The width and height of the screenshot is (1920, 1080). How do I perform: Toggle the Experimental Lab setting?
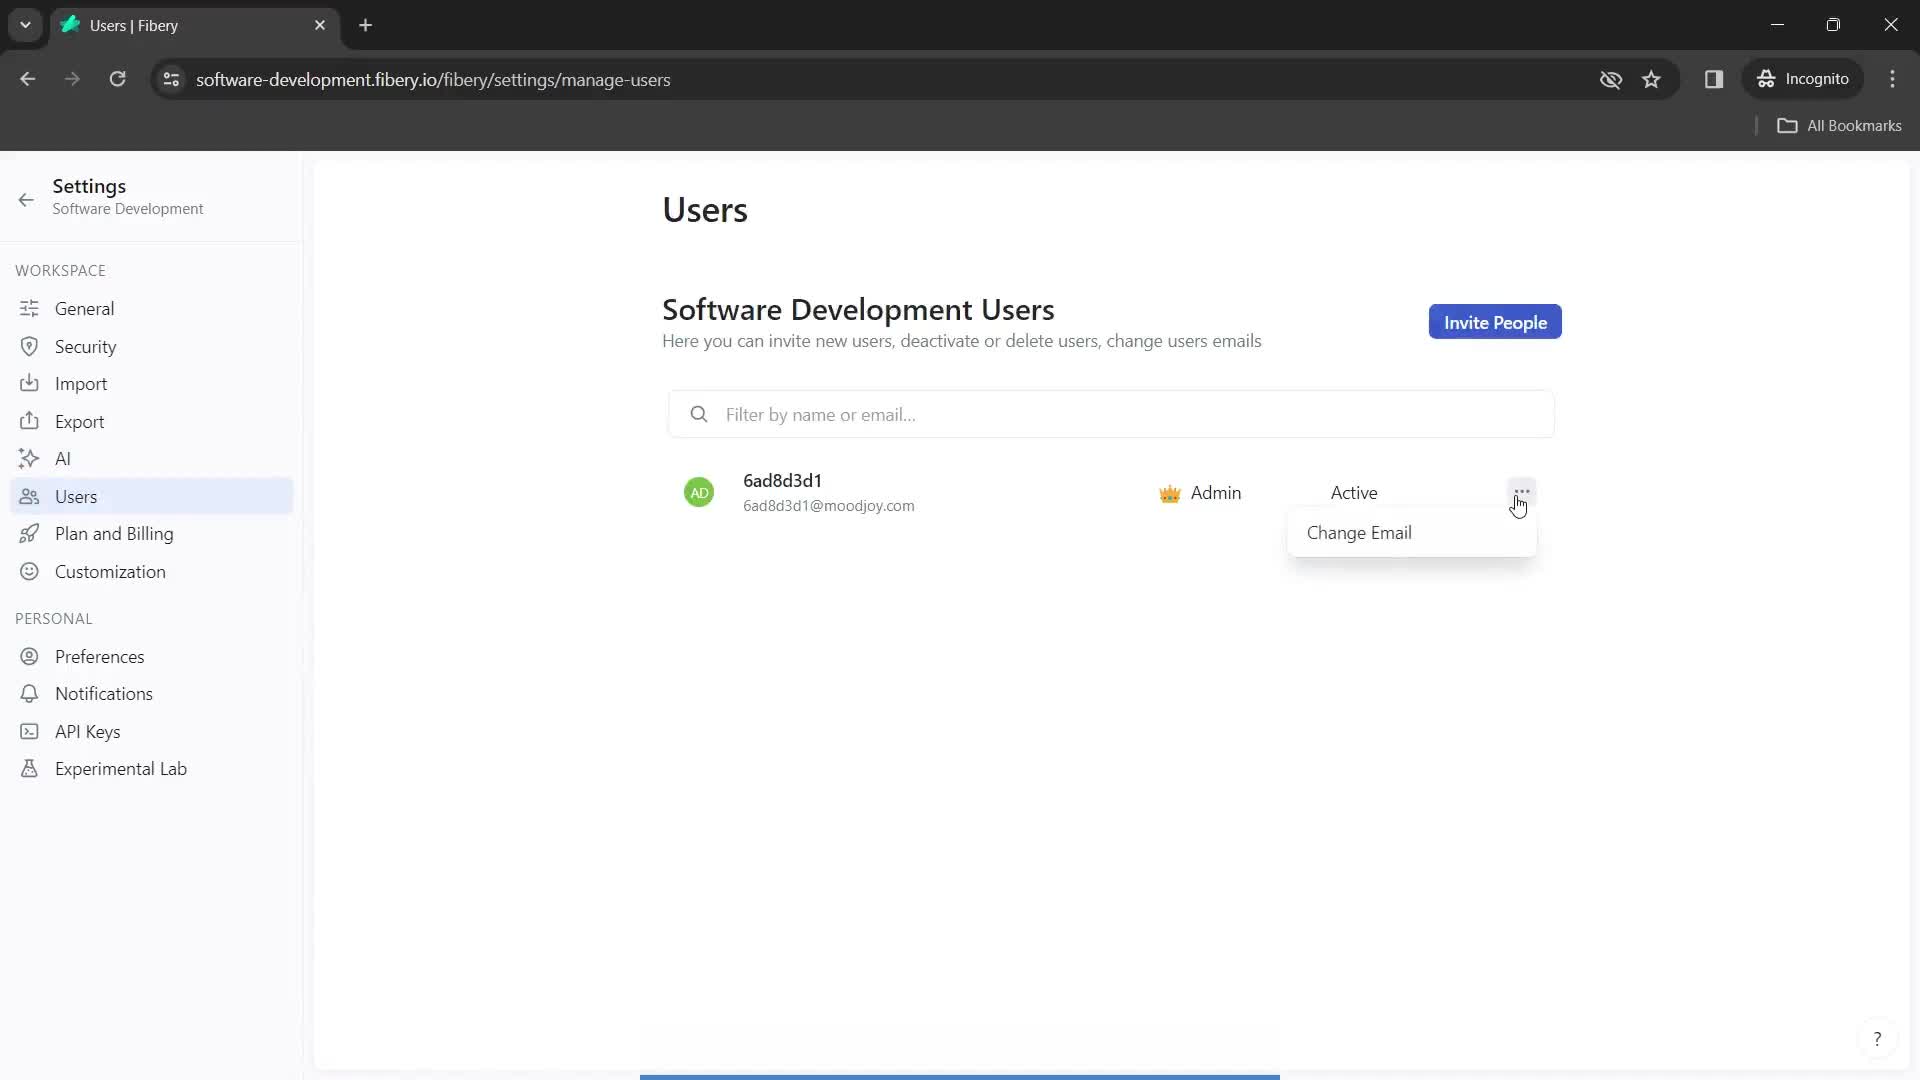[x=120, y=767]
